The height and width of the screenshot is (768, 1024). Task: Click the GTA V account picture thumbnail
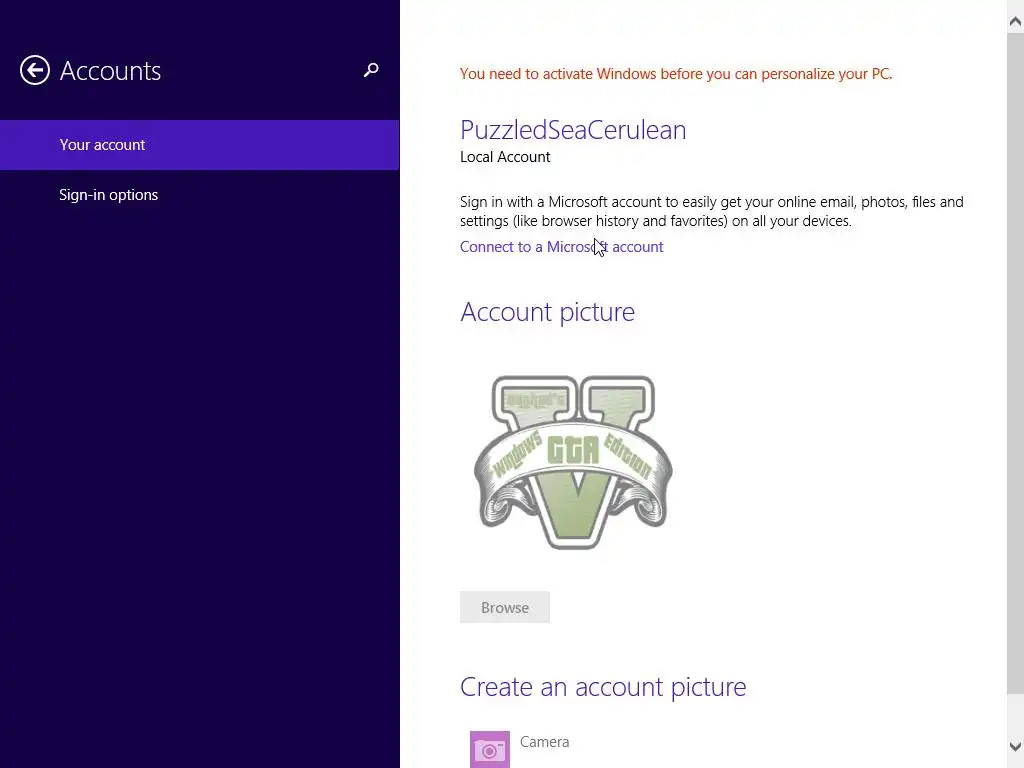coord(573,462)
